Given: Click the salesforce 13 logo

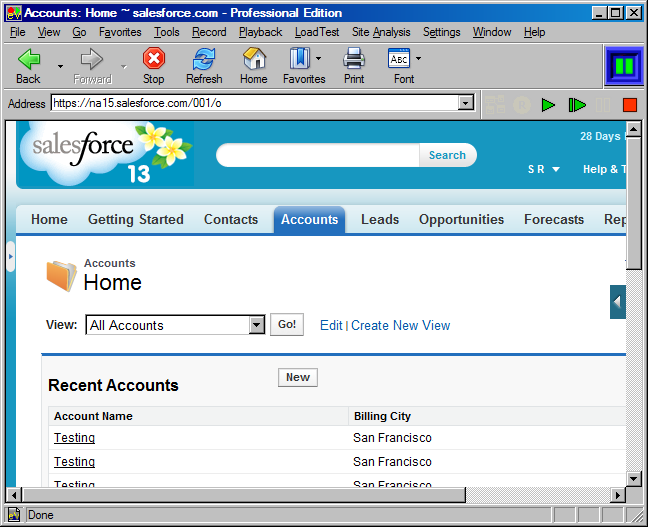Looking at the screenshot, I should 105,154.
